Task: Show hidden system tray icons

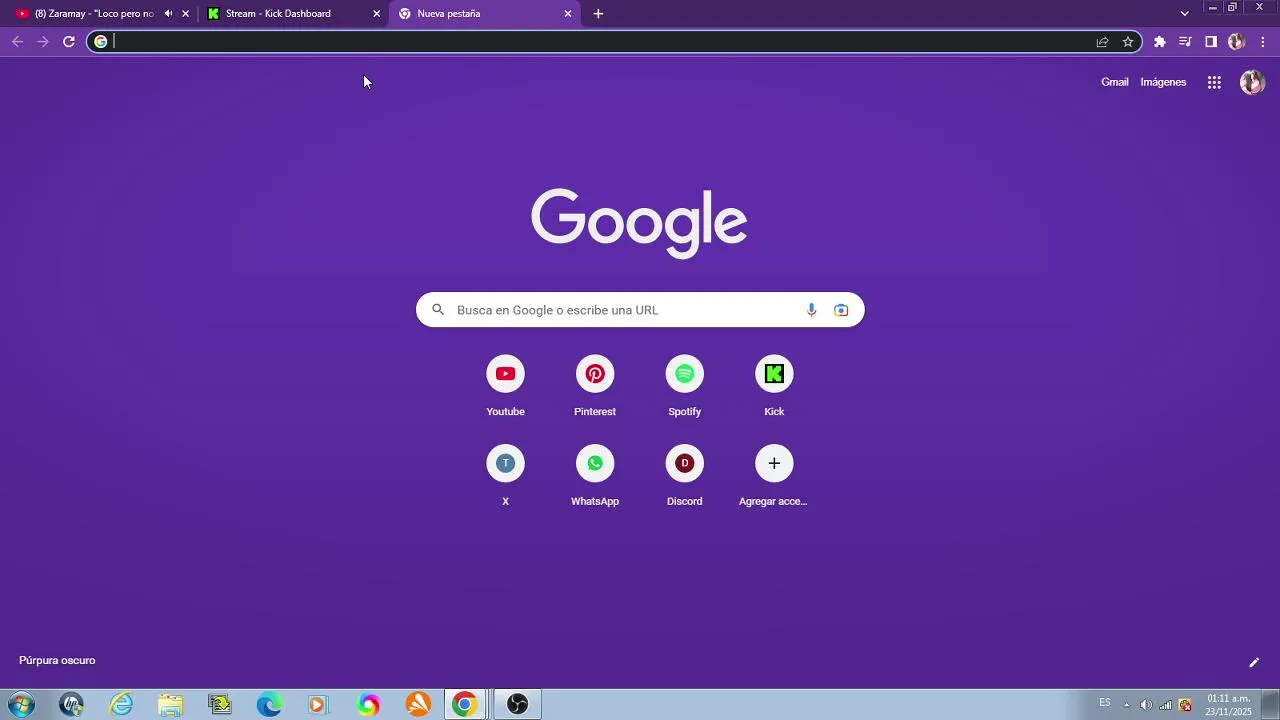Action: [x=1127, y=704]
